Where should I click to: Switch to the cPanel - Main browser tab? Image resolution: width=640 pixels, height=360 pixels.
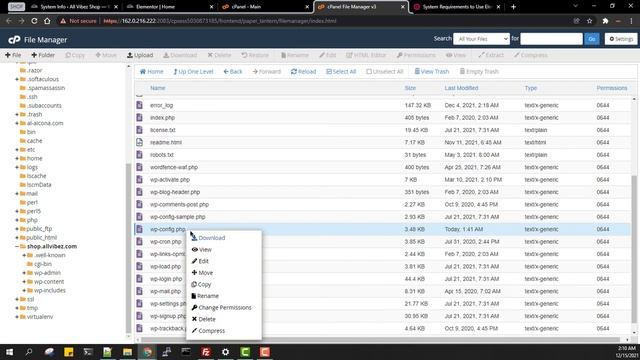(x=264, y=7)
